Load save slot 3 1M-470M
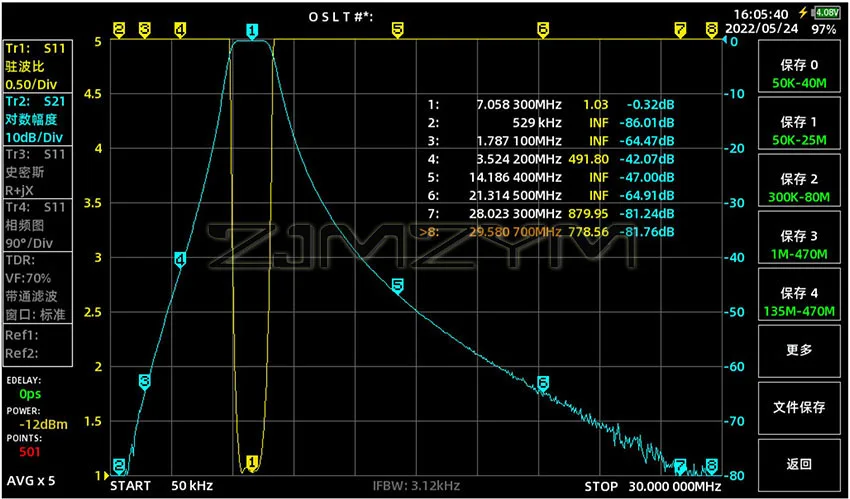Viewport: 850px width, 499px height. (x=799, y=238)
